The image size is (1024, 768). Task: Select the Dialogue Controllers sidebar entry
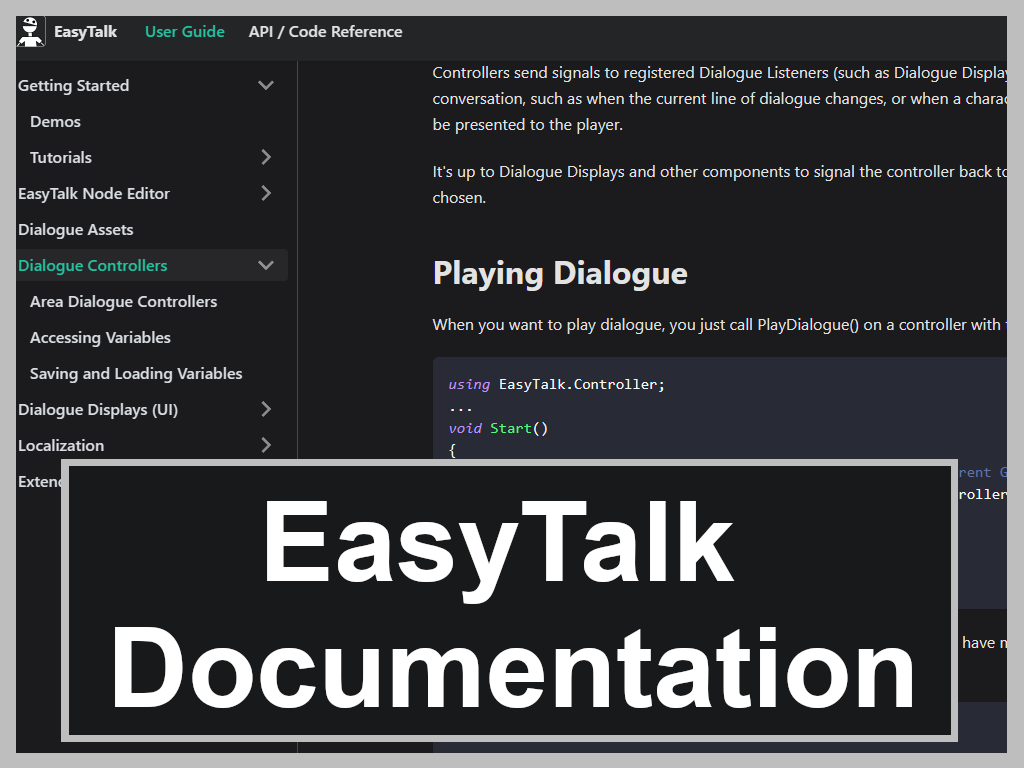click(93, 266)
